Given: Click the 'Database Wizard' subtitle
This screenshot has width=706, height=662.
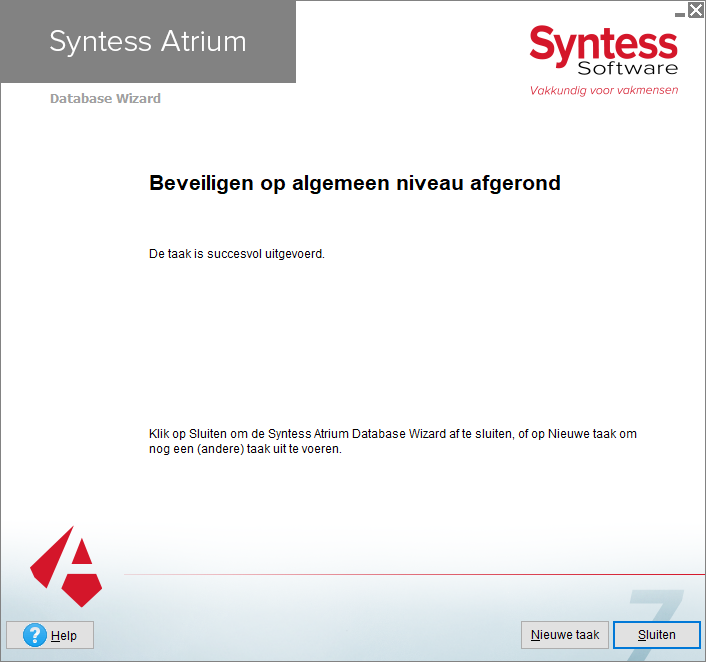Looking at the screenshot, I should (105, 99).
